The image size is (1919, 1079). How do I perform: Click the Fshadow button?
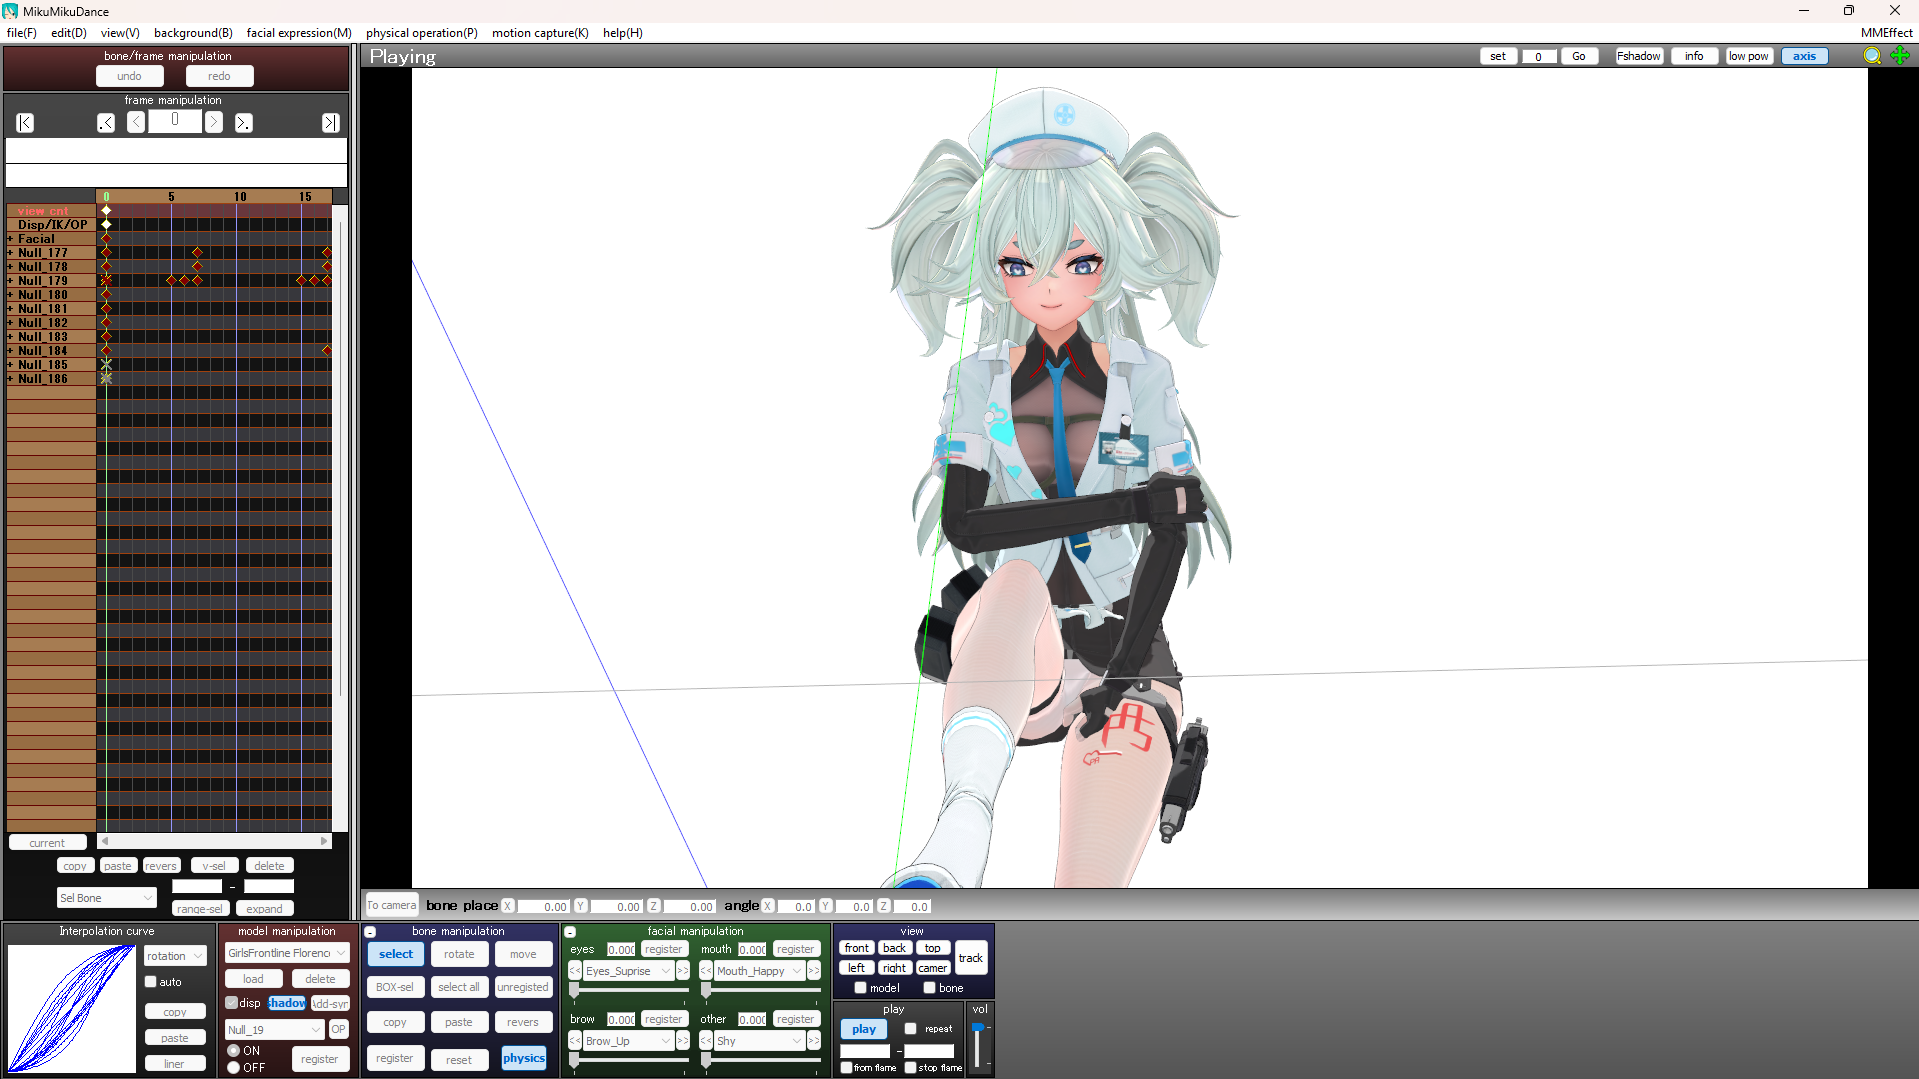pos(1638,56)
